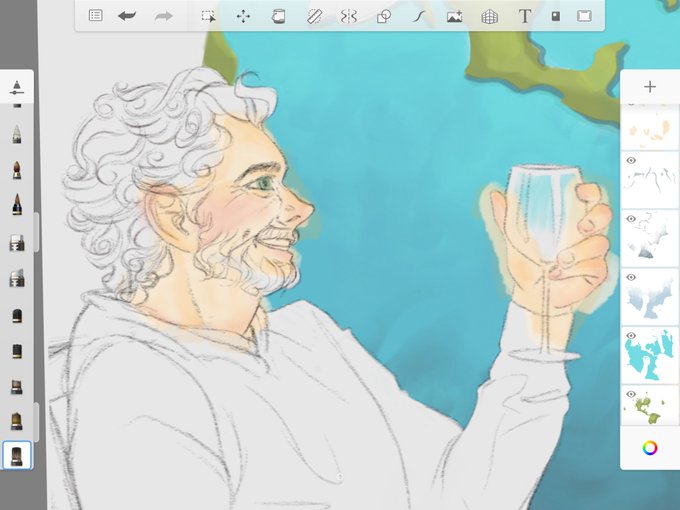This screenshot has width=680, height=510.
Task: Hide the pencil line sketch layer
Action: click(631, 160)
